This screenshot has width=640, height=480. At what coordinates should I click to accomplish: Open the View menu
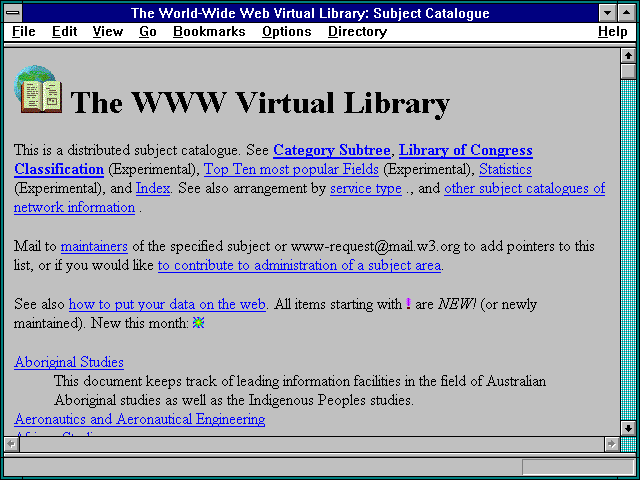tap(107, 31)
